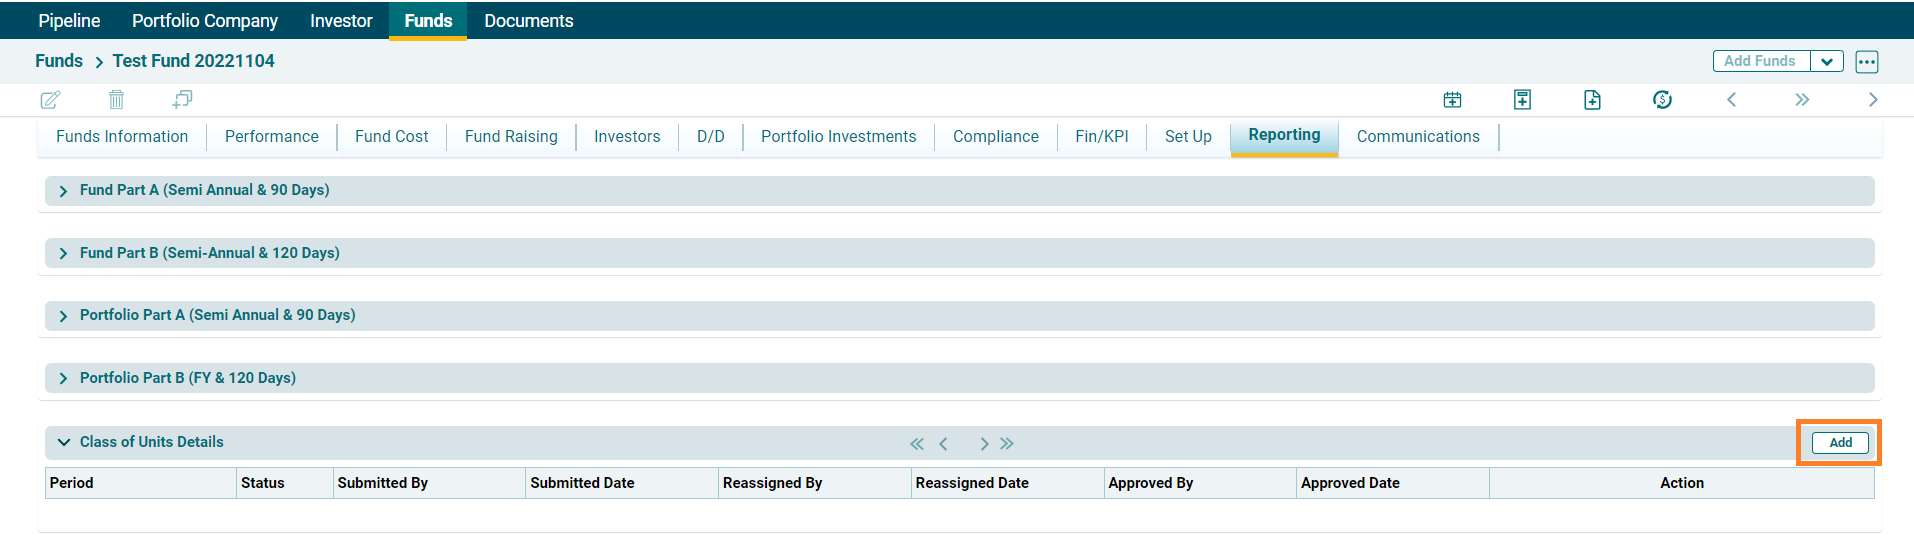Open the Add Funds dropdown arrow
The width and height of the screenshot is (1914, 536).
(1827, 62)
